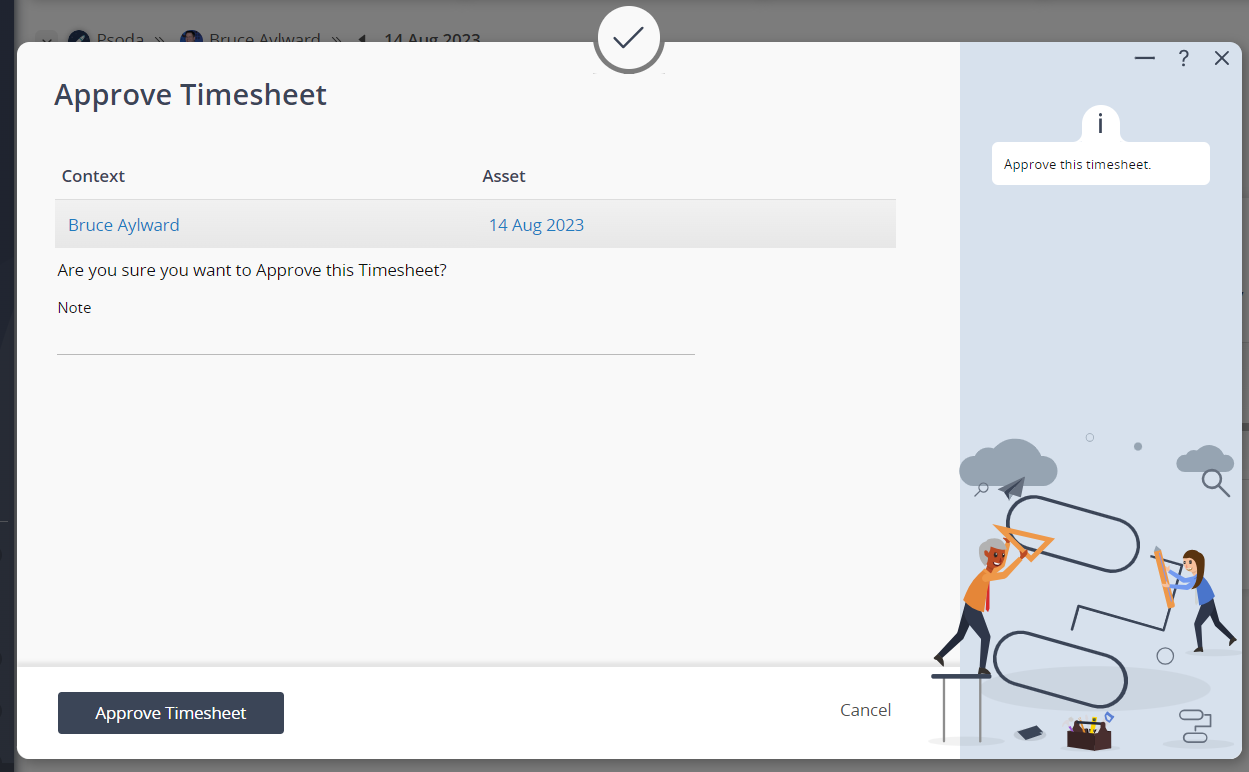Click the Psoda logo in the breadcrumb
The image size is (1249, 772).
[79, 40]
